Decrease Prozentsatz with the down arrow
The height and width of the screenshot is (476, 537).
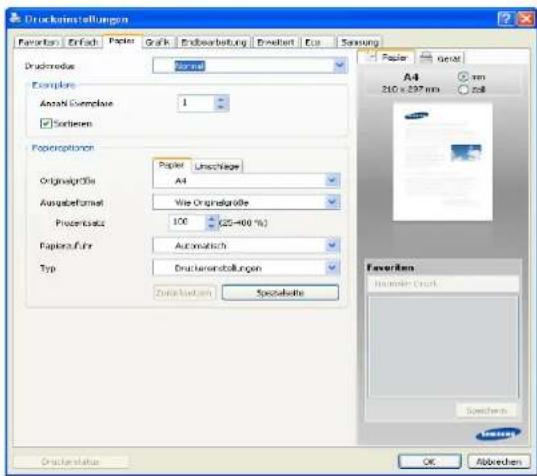click(212, 226)
